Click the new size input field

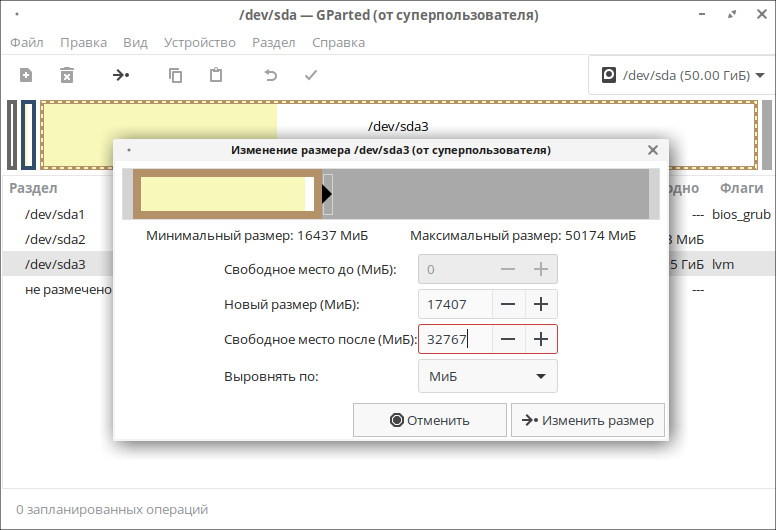pyautogui.click(x=455, y=304)
